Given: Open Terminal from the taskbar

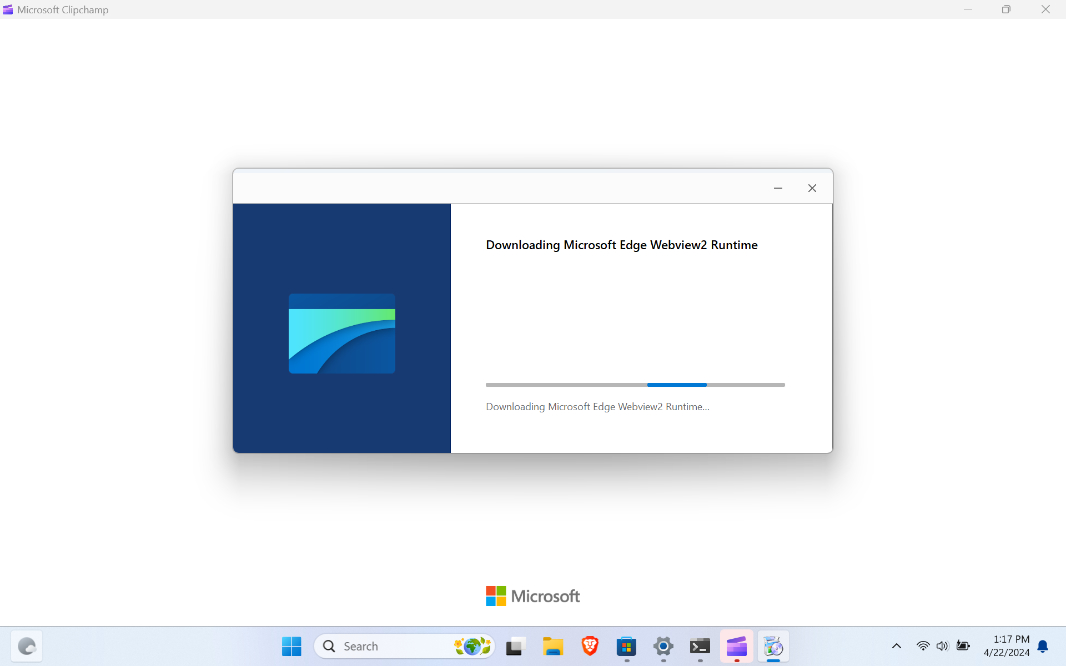Looking at the screenshot, I should point(700,646).
